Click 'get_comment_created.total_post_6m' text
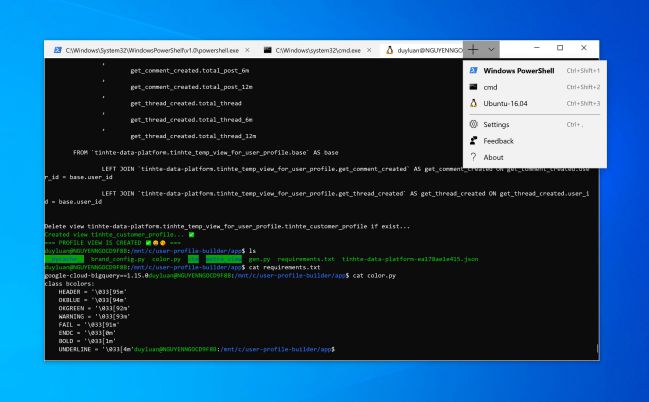 pyautogui.click(x=190, y=71)
